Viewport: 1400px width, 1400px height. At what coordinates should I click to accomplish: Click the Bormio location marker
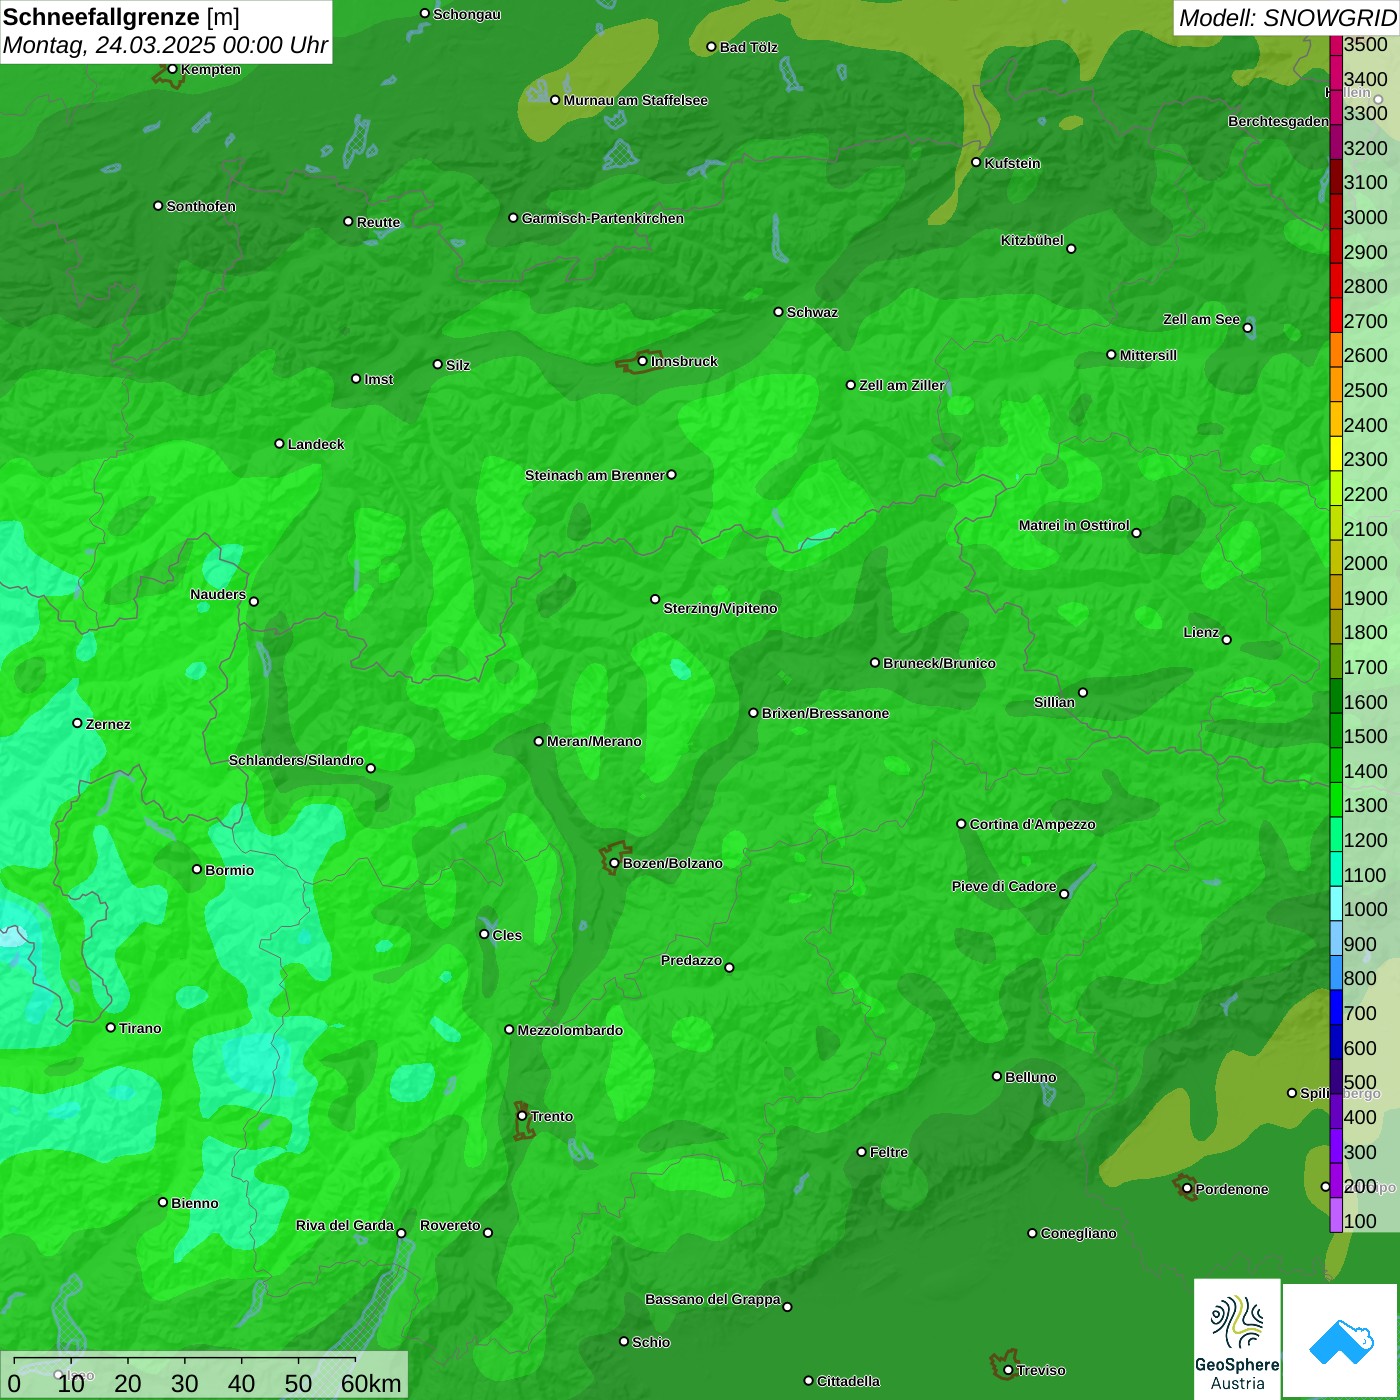tap(197, 869)
